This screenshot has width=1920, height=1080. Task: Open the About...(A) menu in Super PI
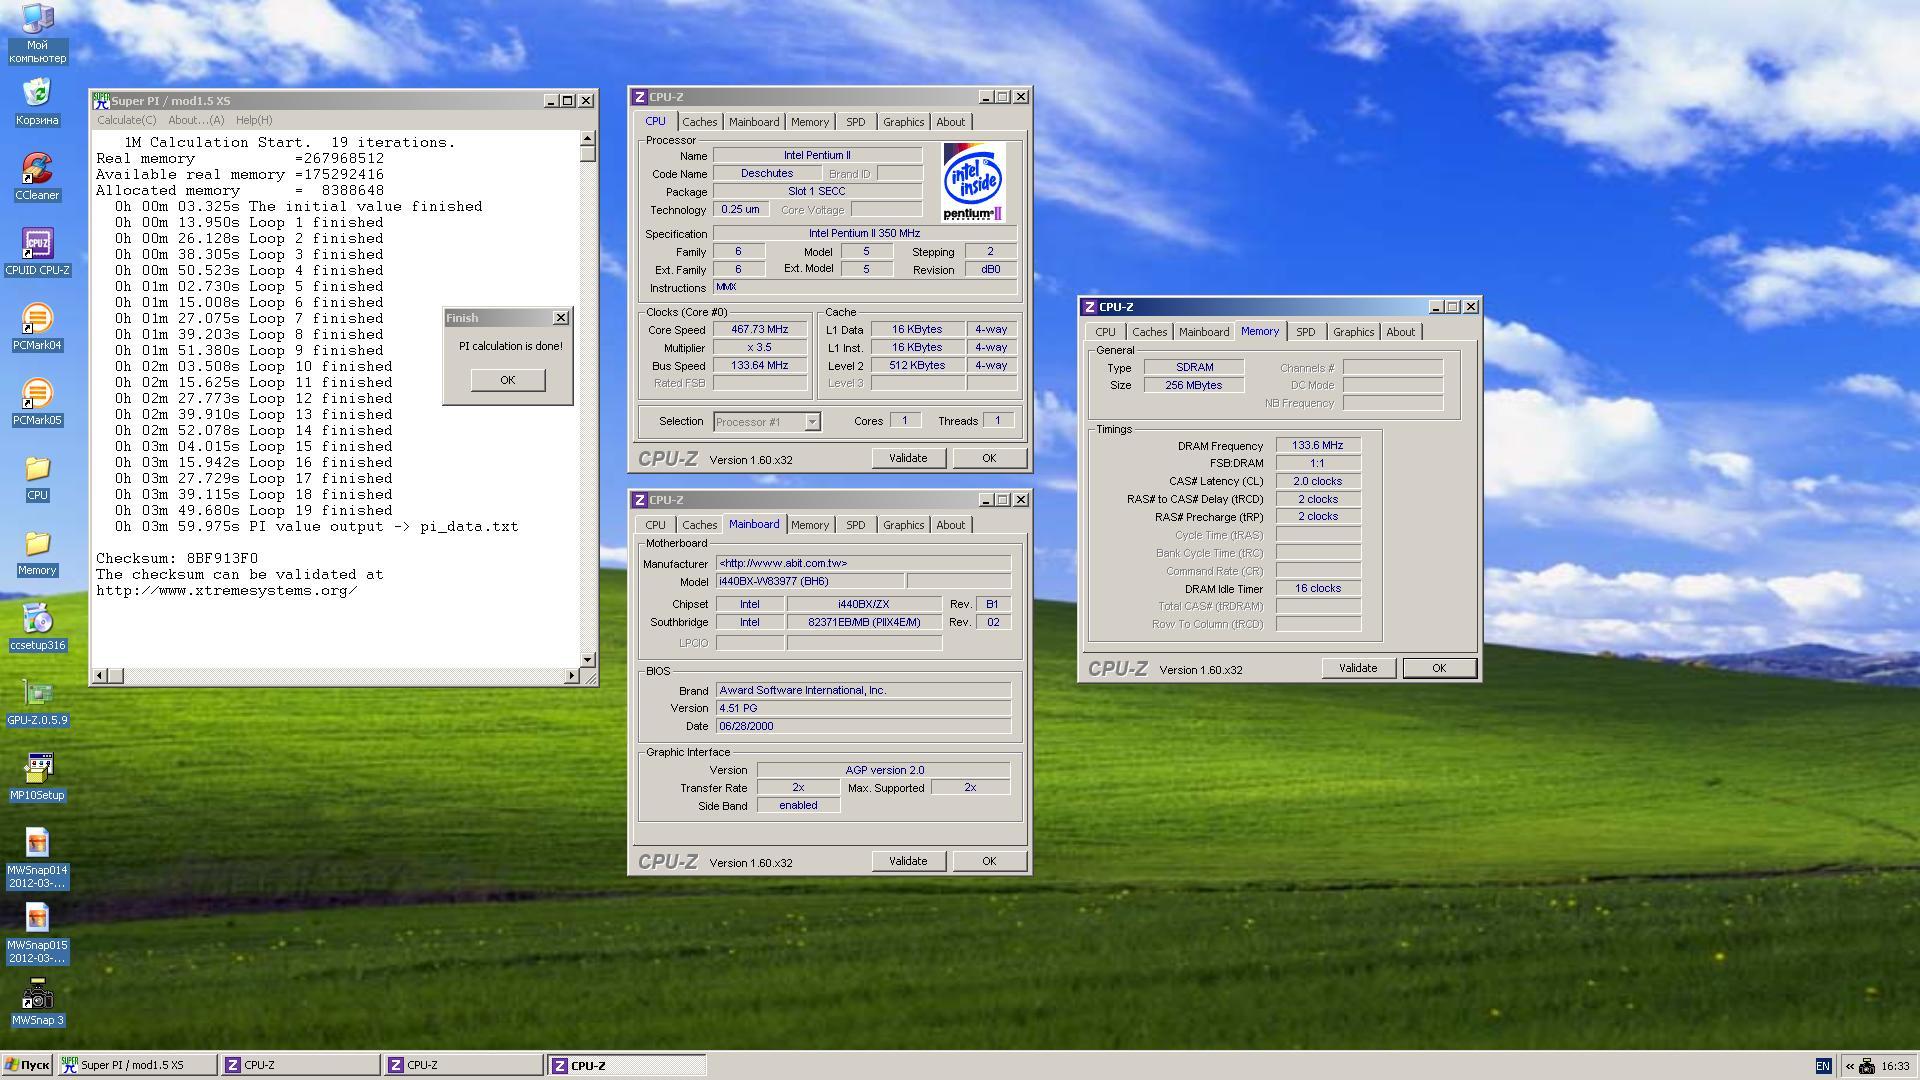click(196, 120)
